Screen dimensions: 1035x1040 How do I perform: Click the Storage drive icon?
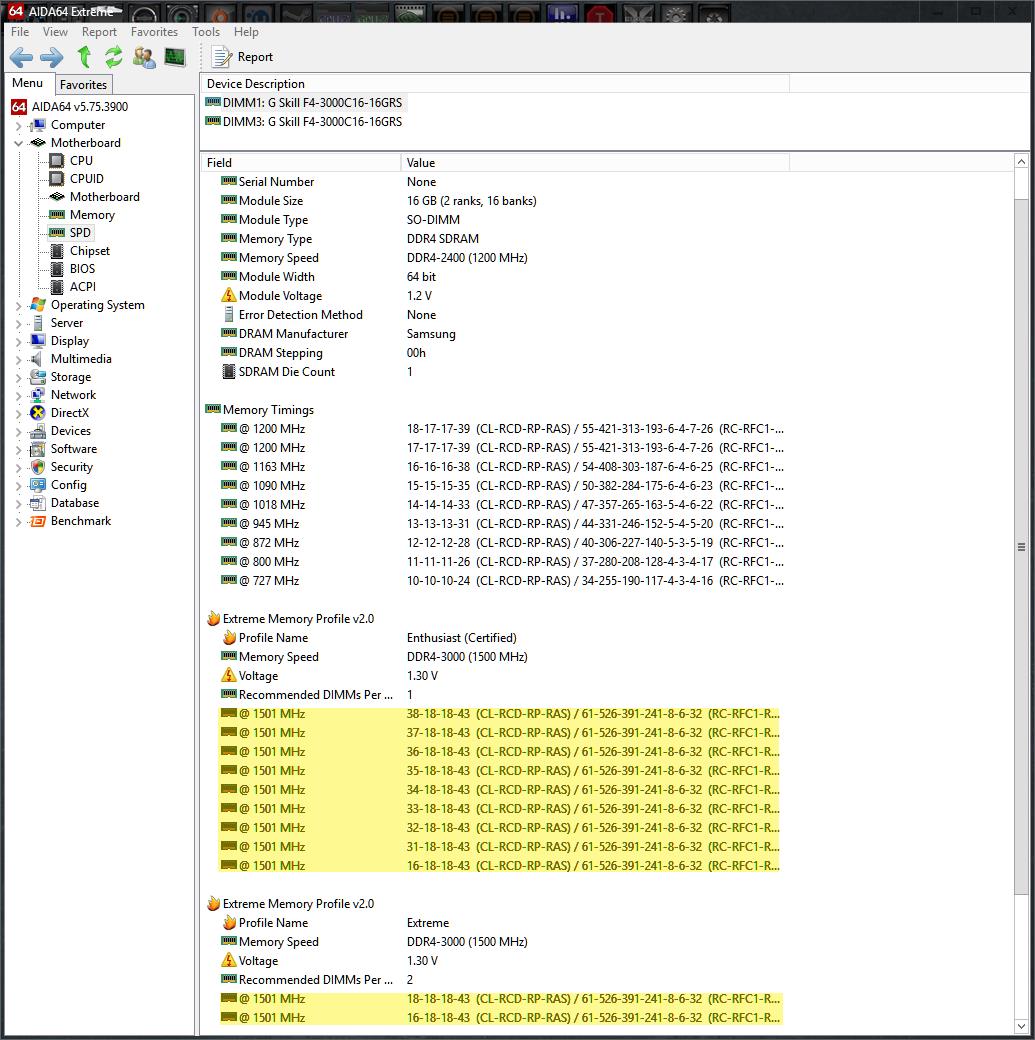[x=38, y=377]
